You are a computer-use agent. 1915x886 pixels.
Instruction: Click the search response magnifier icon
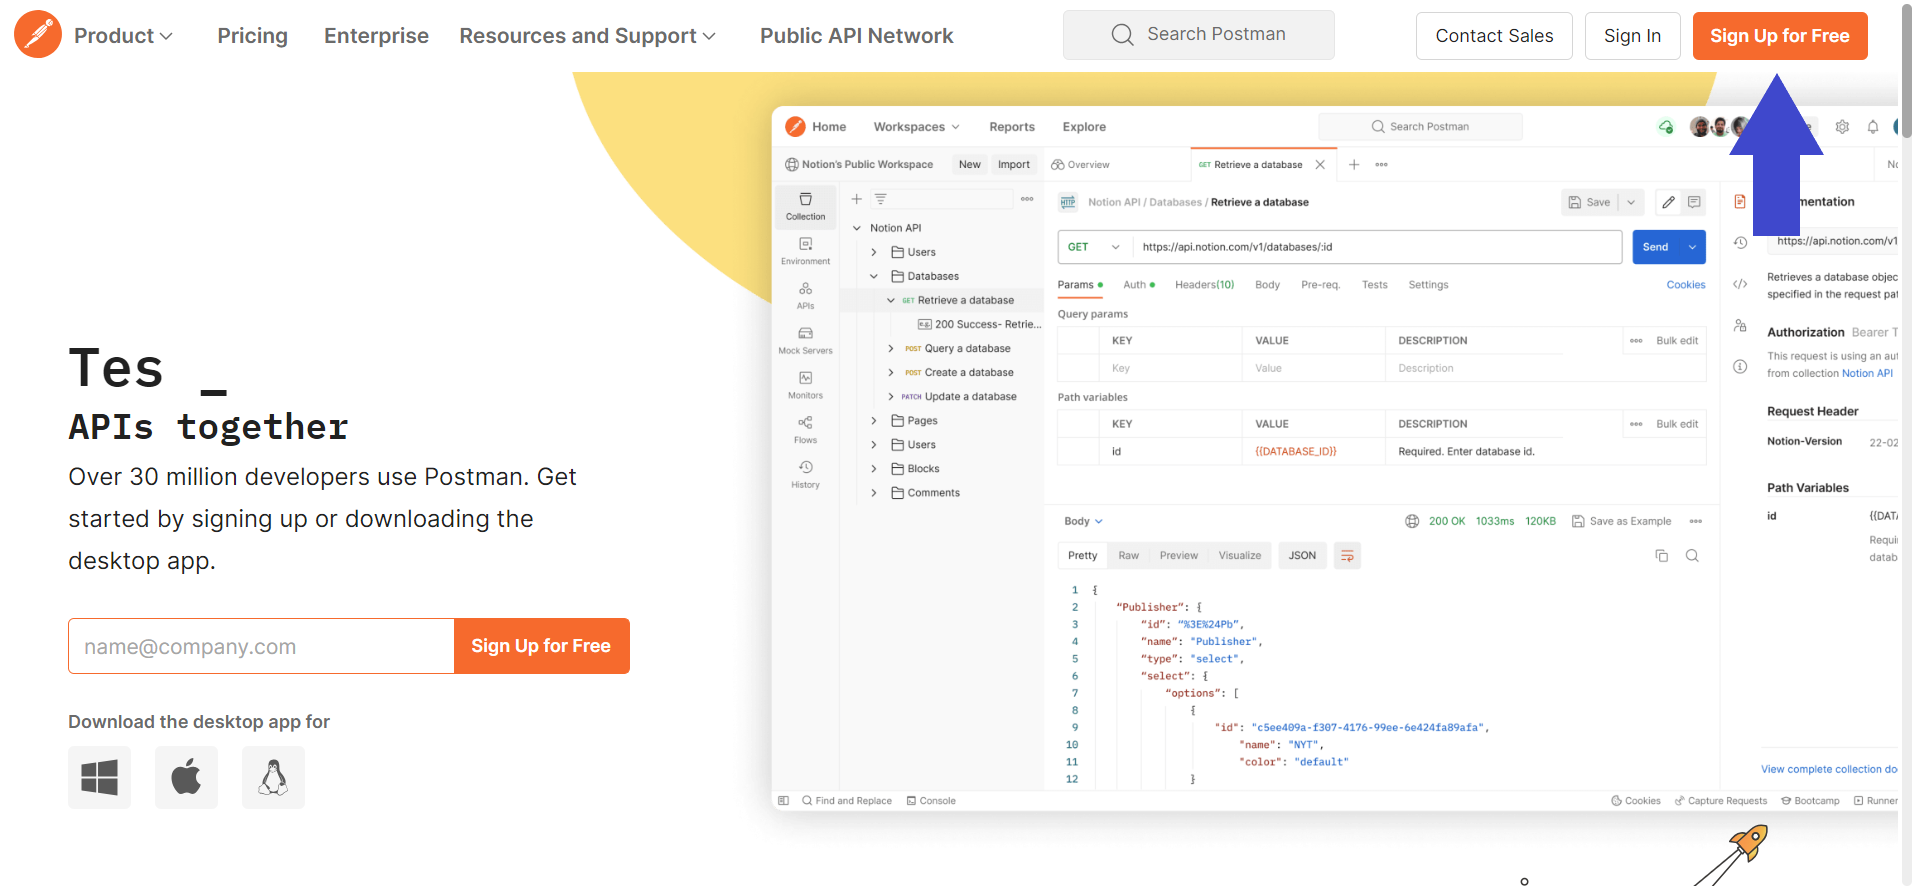(x=1692, y=556)
